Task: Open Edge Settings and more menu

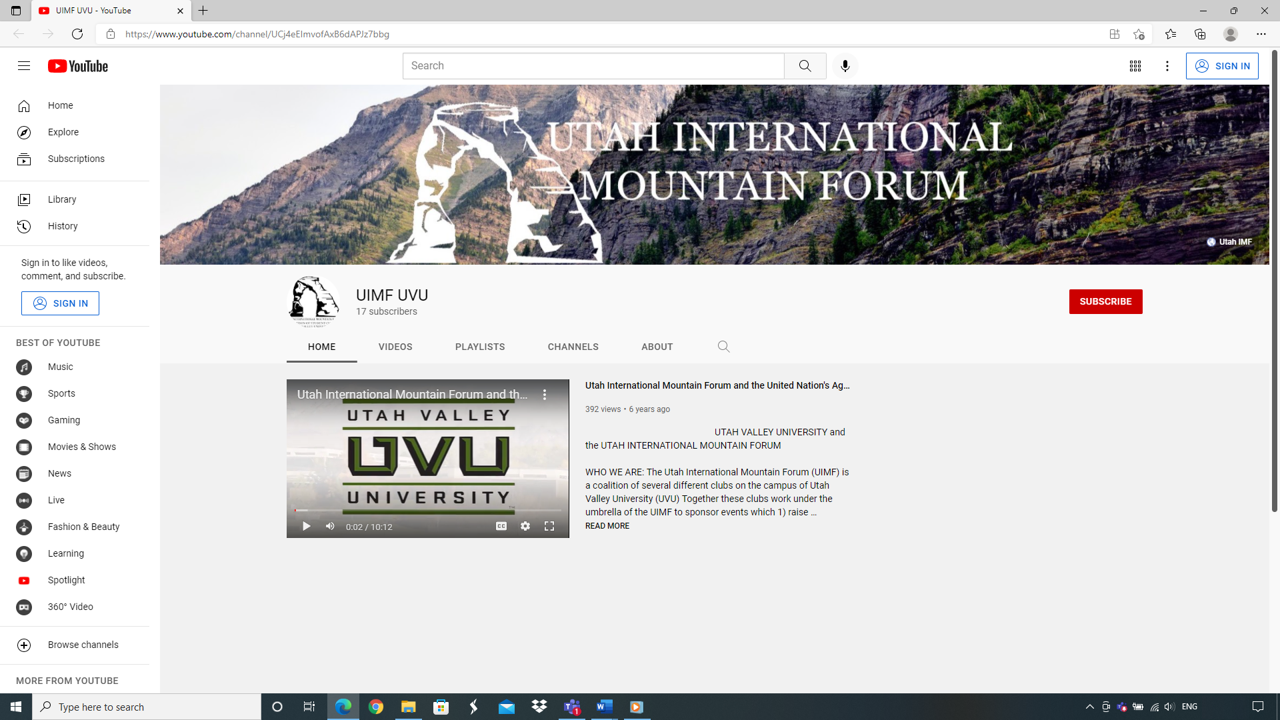Action: pyautogui.click(x=1261, y=34)
